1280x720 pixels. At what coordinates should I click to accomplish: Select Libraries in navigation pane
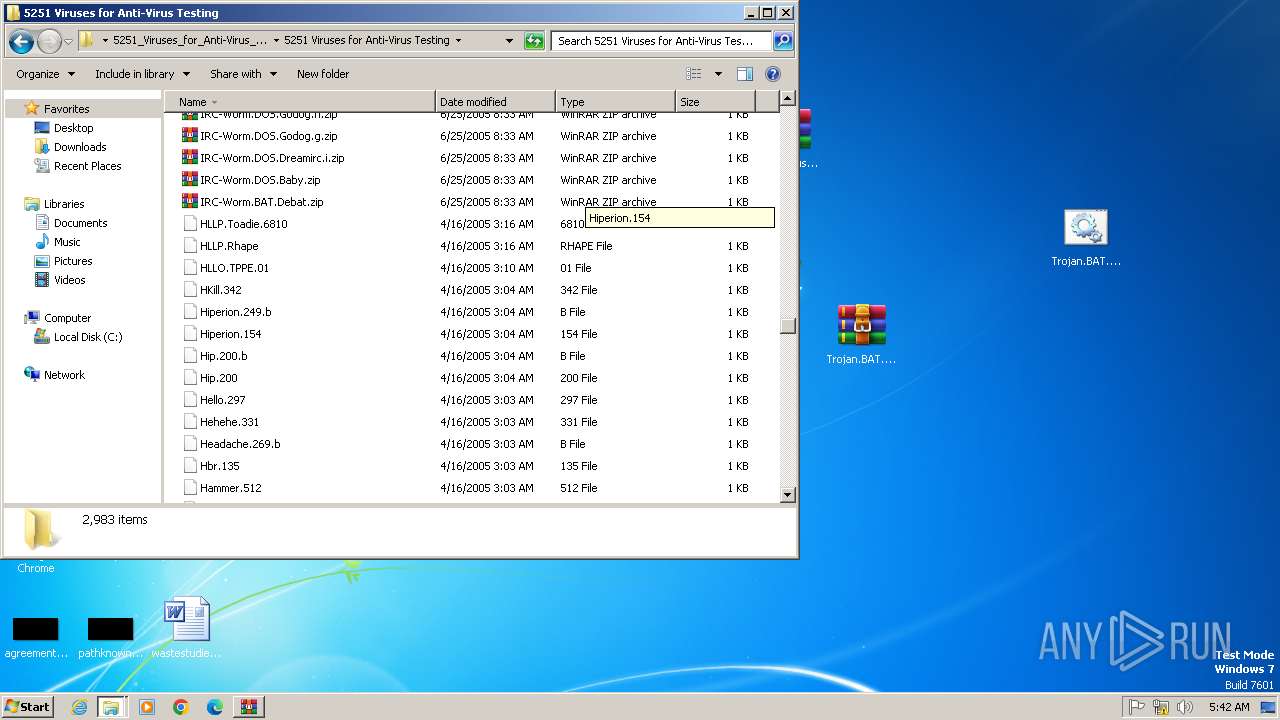[x=63, y=204]
